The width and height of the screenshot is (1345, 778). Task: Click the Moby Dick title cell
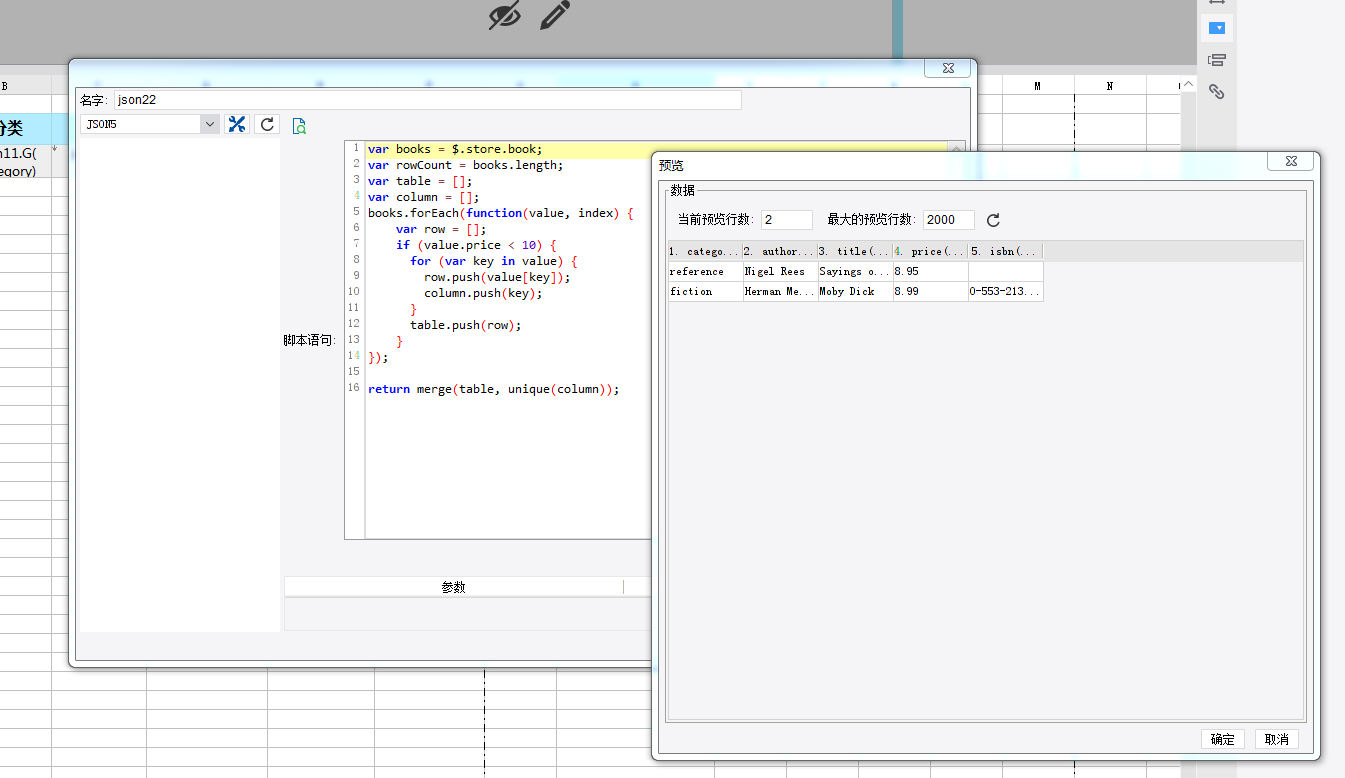(855, 292)
